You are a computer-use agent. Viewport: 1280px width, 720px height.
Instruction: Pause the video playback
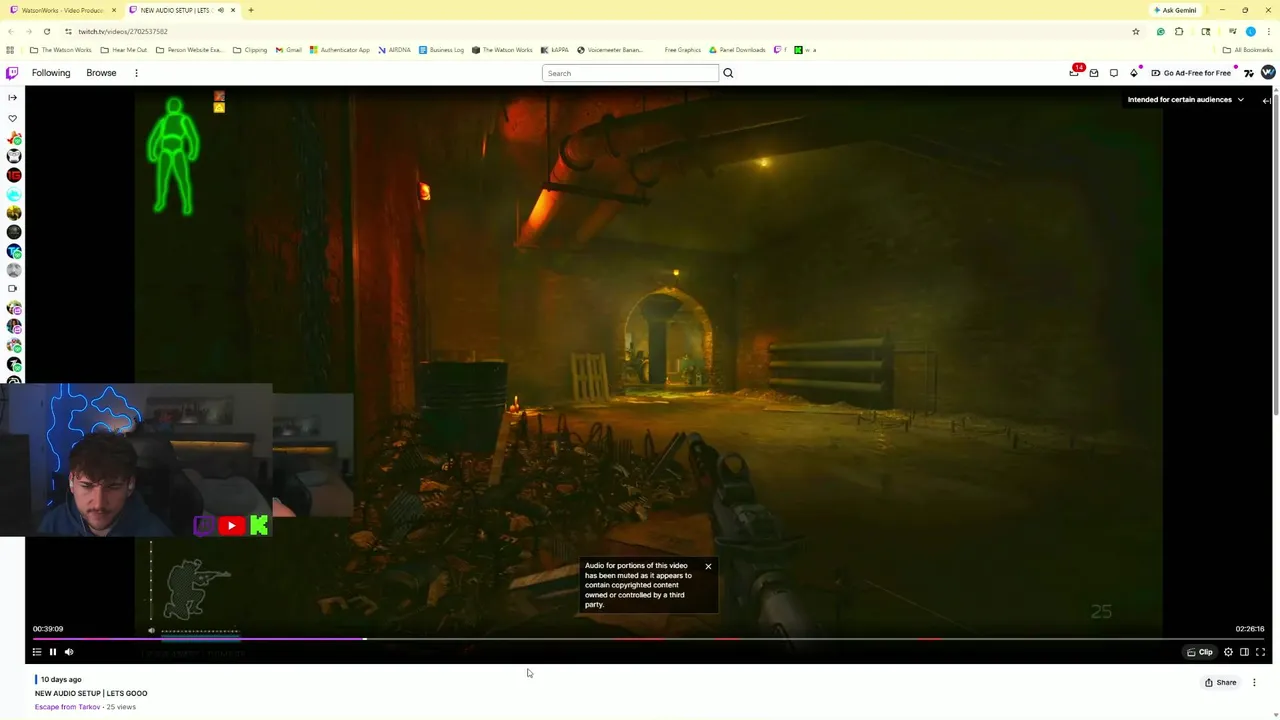click(53, 652)
